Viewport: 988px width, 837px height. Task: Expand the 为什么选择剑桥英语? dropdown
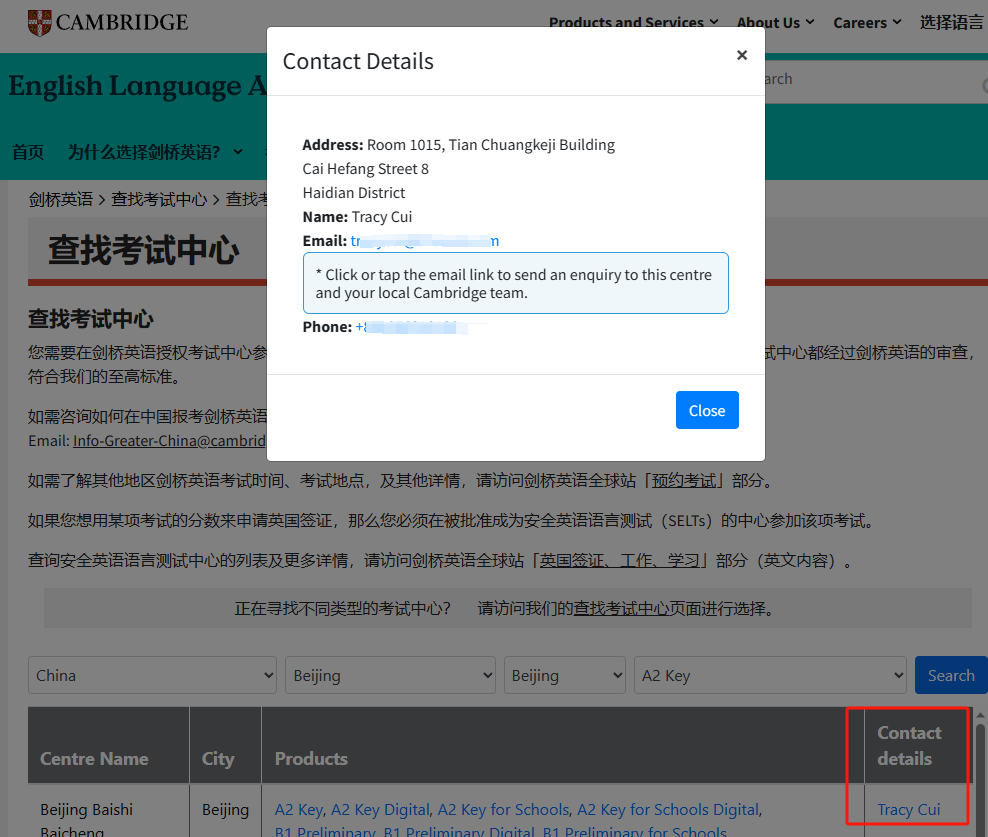coord(148,152)
